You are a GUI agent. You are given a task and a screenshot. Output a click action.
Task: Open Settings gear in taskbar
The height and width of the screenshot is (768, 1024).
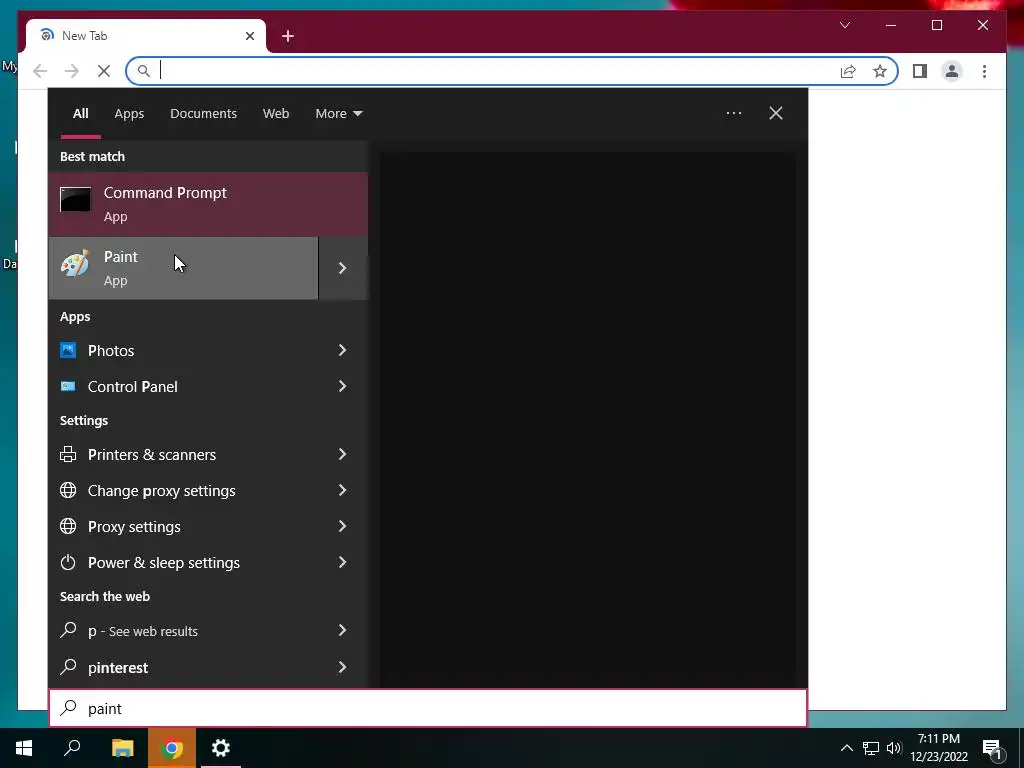(221, 748)
